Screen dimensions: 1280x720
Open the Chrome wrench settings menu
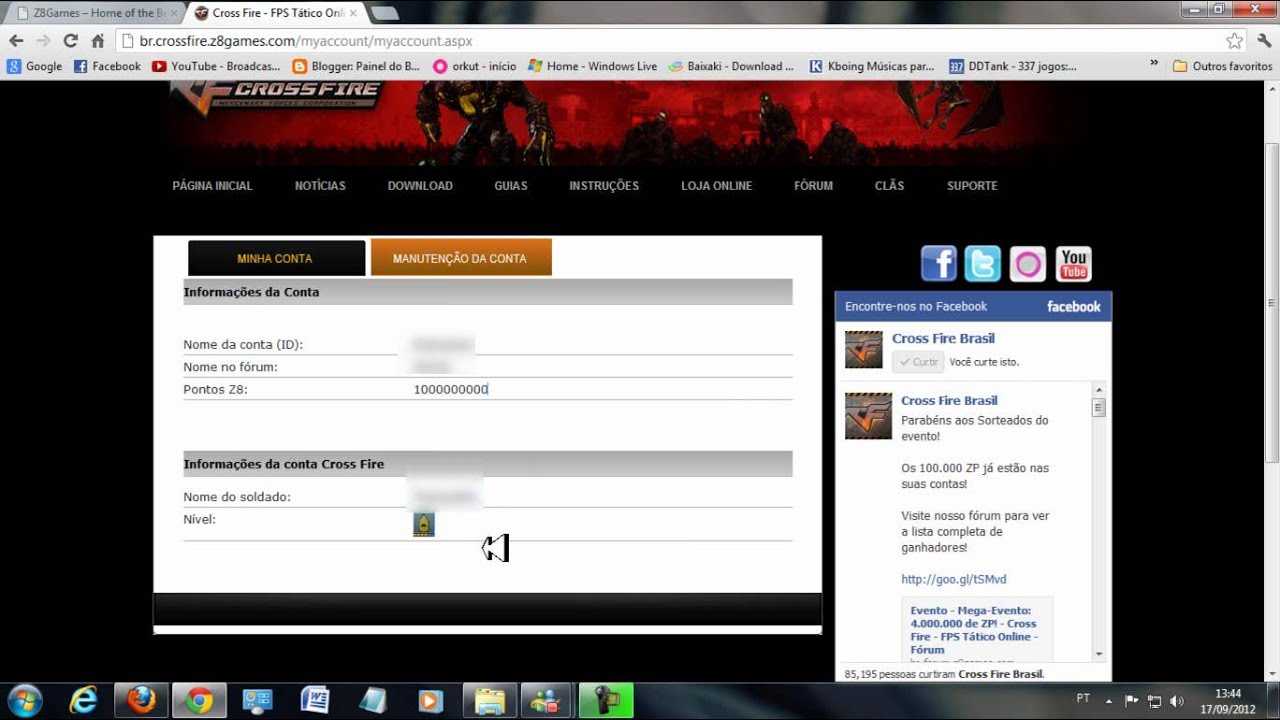(1264, 41)
